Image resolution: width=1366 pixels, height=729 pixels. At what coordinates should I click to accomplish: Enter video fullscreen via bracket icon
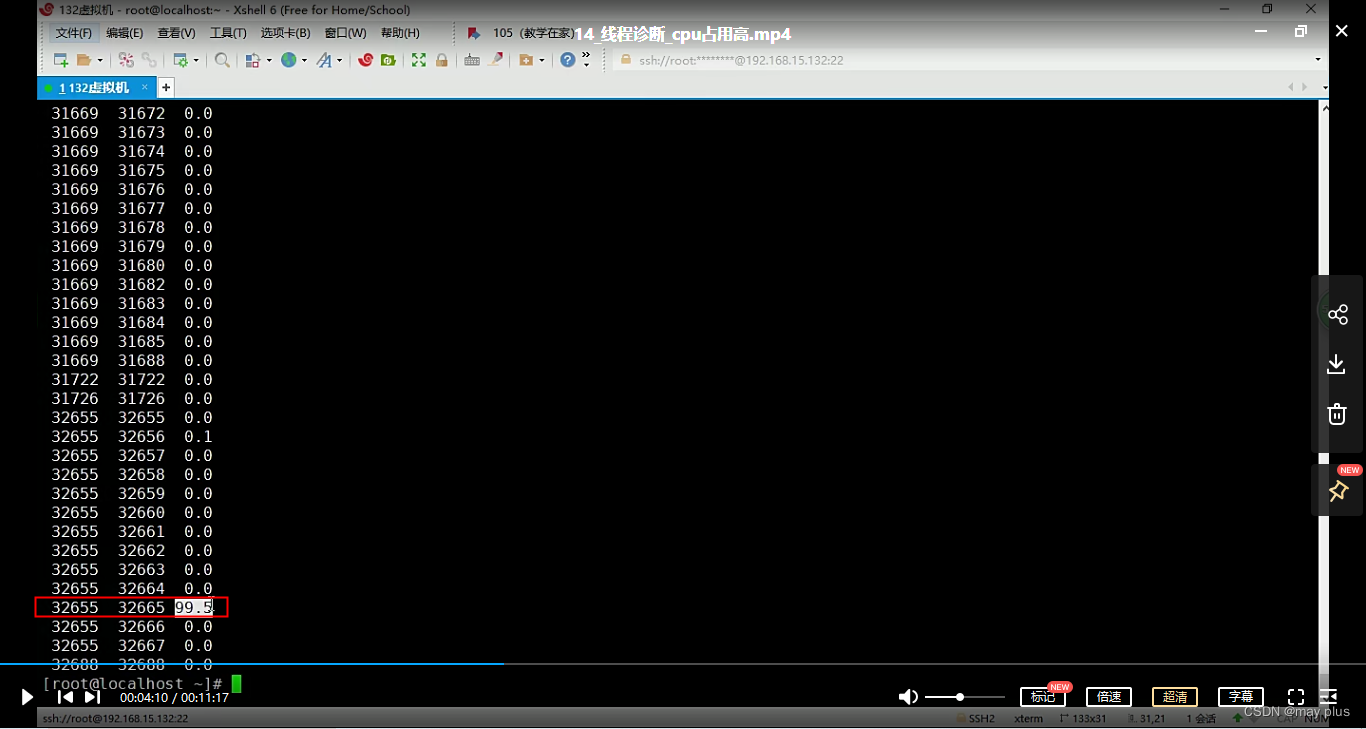[x=1296, y=697]
